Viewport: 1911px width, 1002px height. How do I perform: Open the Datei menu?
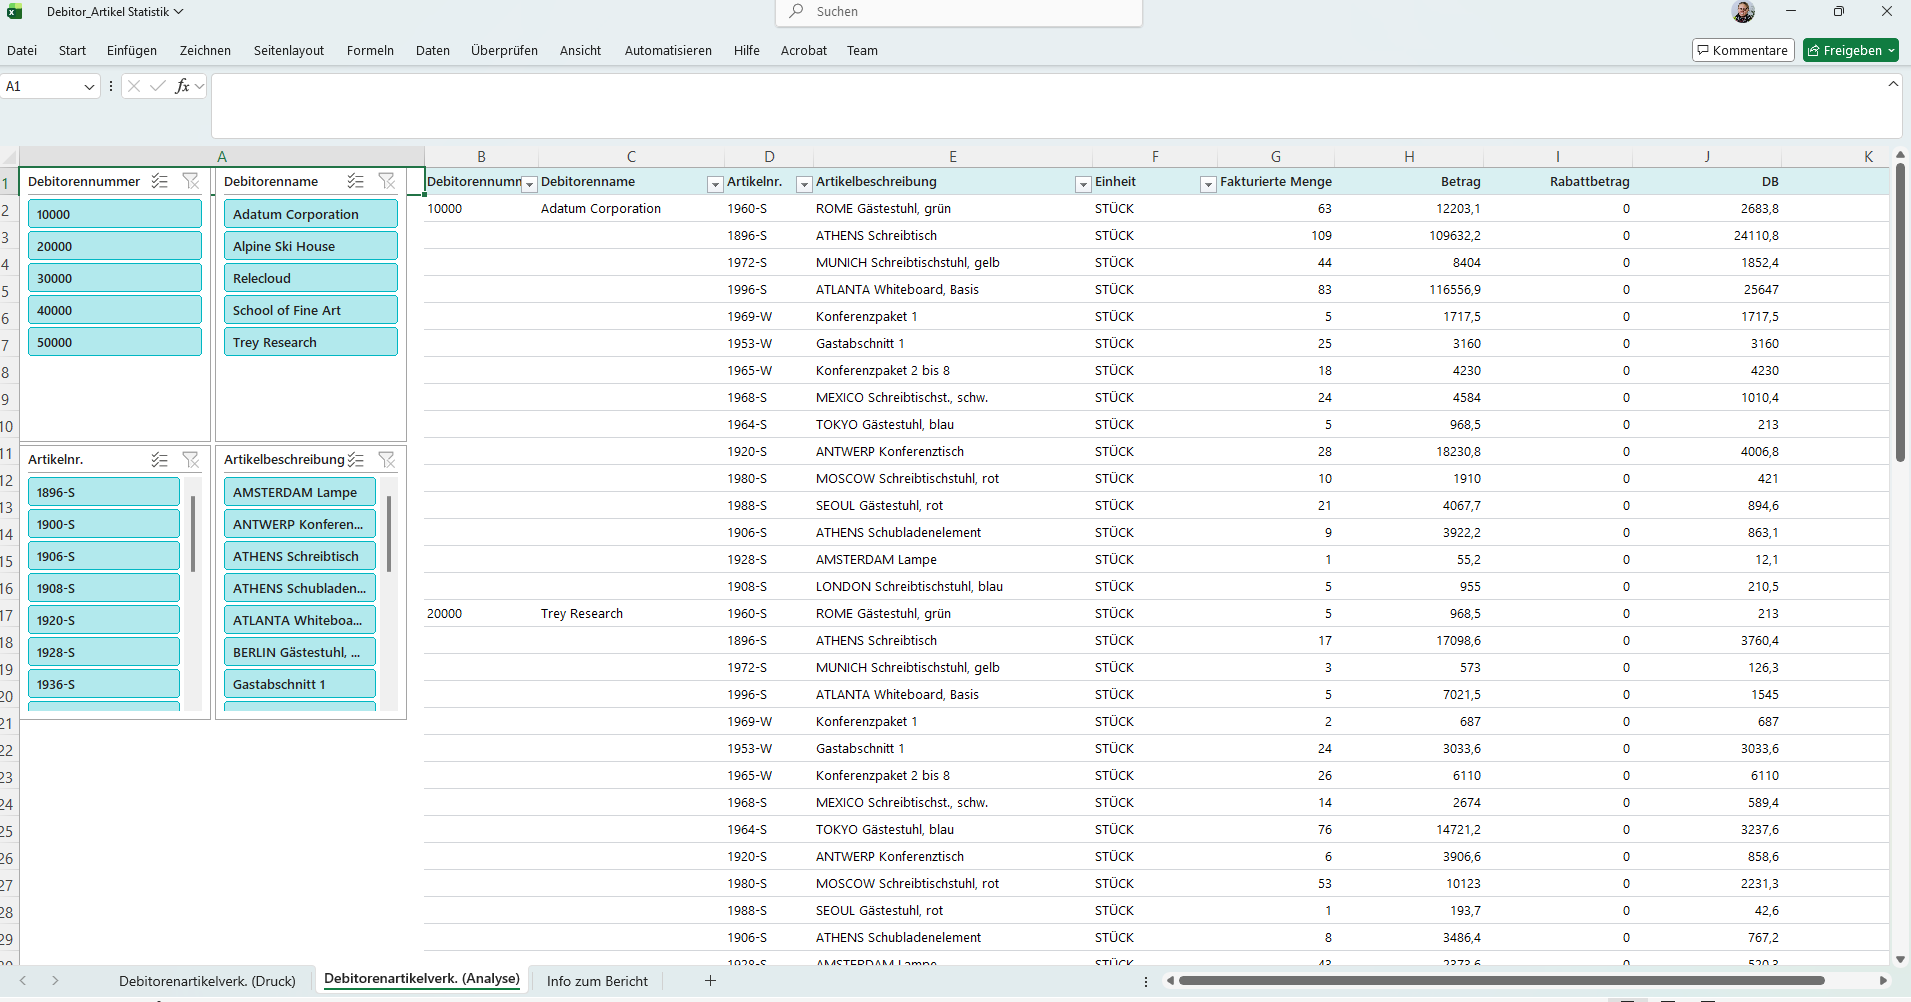point(22,50)
